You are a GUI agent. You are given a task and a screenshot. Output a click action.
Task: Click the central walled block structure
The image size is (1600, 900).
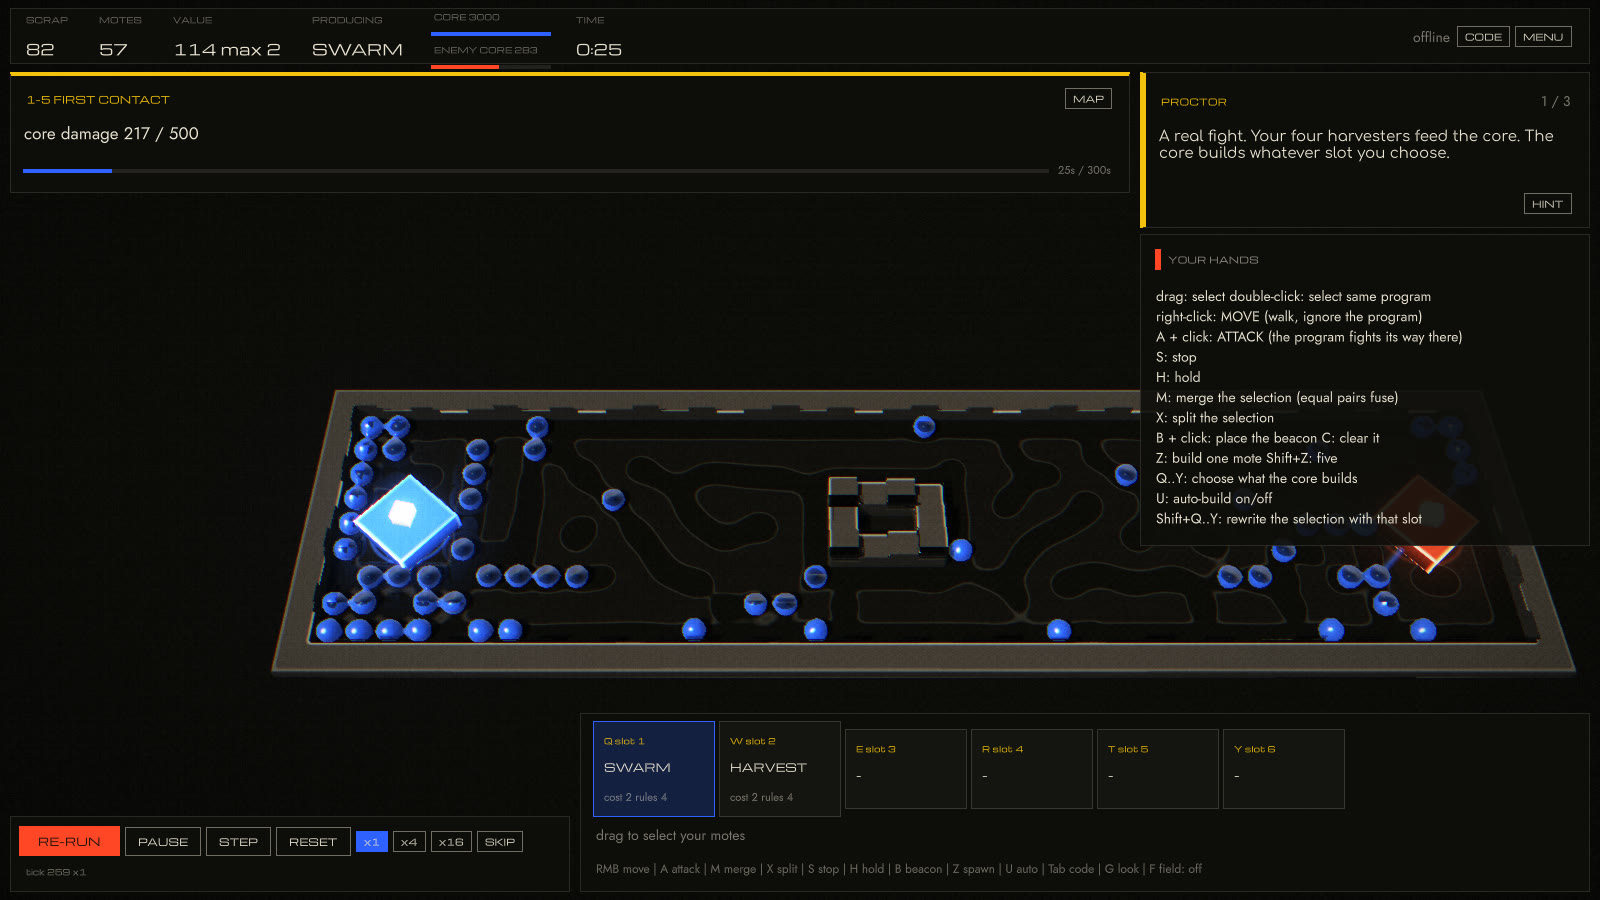pos(887,517)
